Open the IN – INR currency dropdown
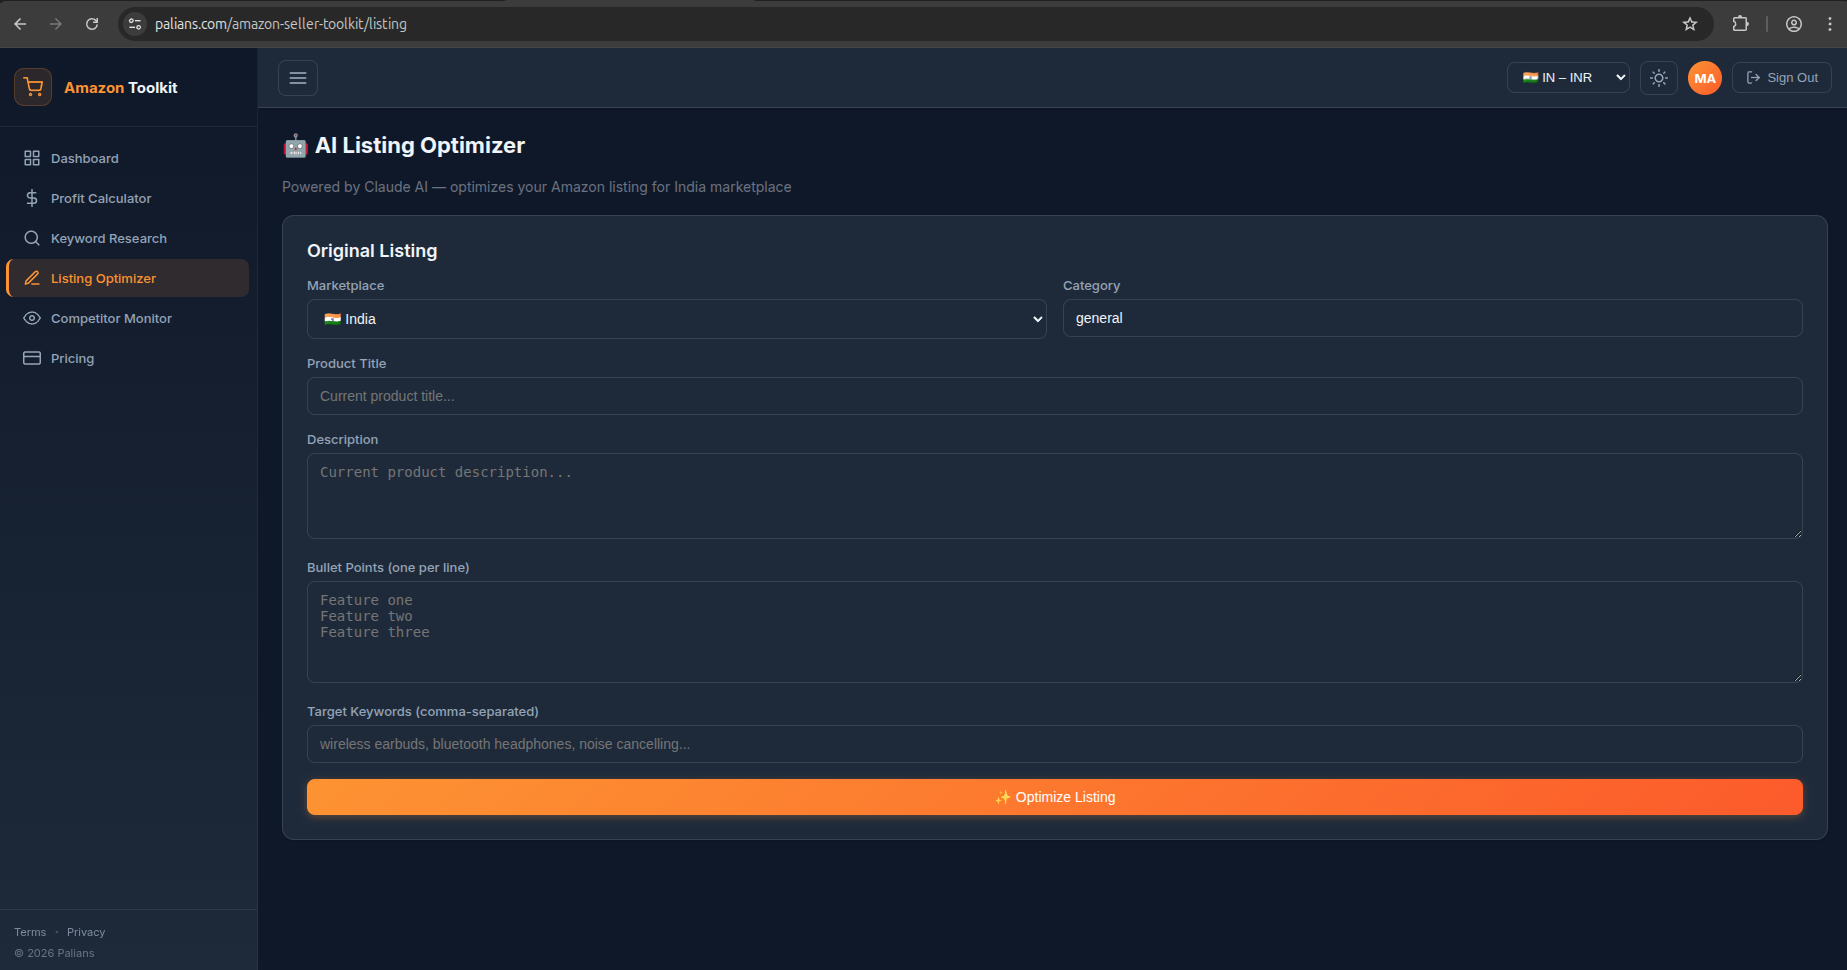Screen dimensions: 1847x970 (1567, 77)
